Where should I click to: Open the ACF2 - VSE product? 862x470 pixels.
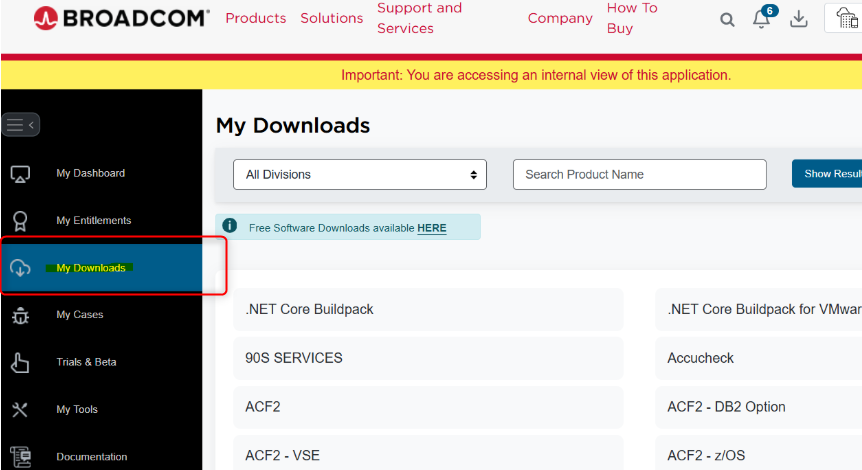(428, 455)
